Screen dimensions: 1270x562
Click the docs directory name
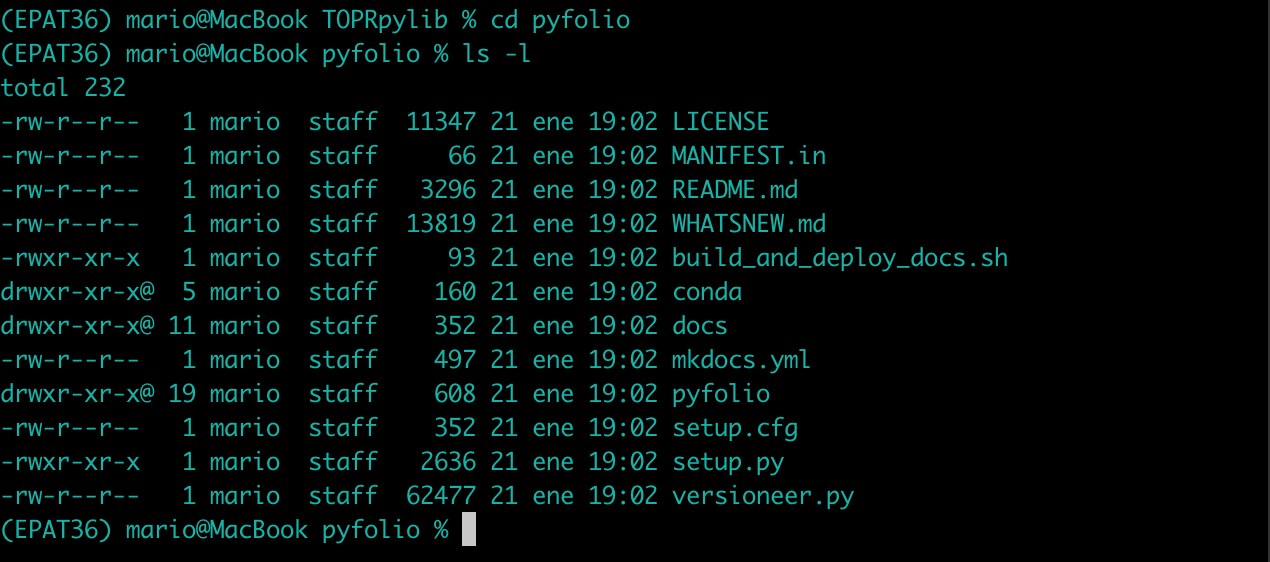(x=699, y=326)
